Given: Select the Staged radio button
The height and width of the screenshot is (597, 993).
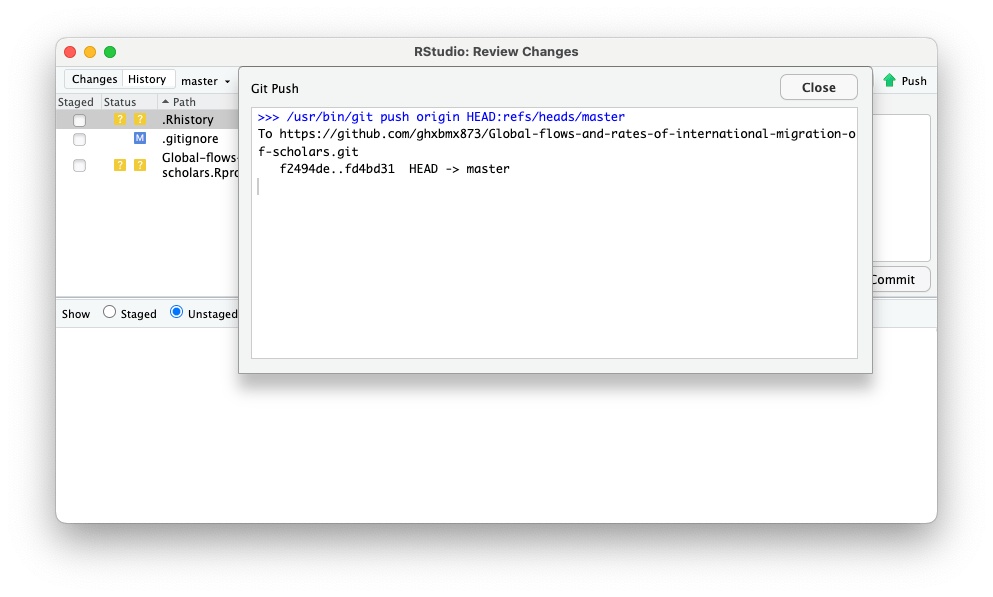Looking at the screenshot, I should [110, 312].
